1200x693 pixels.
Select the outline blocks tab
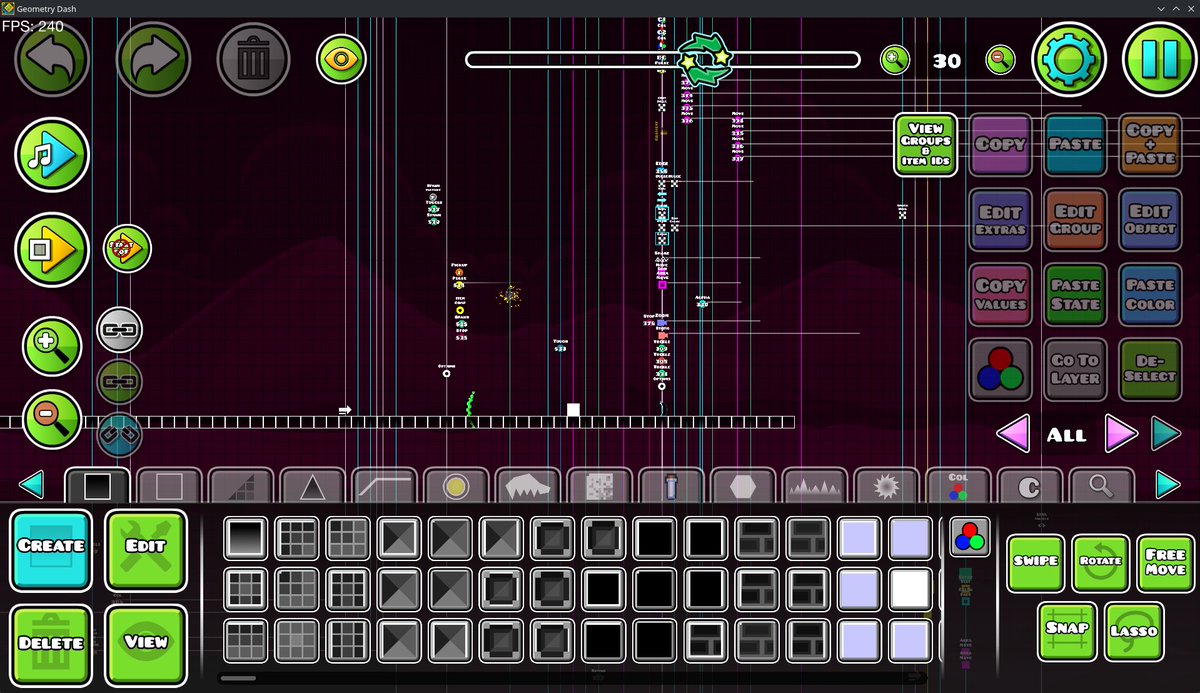click(x=169, y=486)
